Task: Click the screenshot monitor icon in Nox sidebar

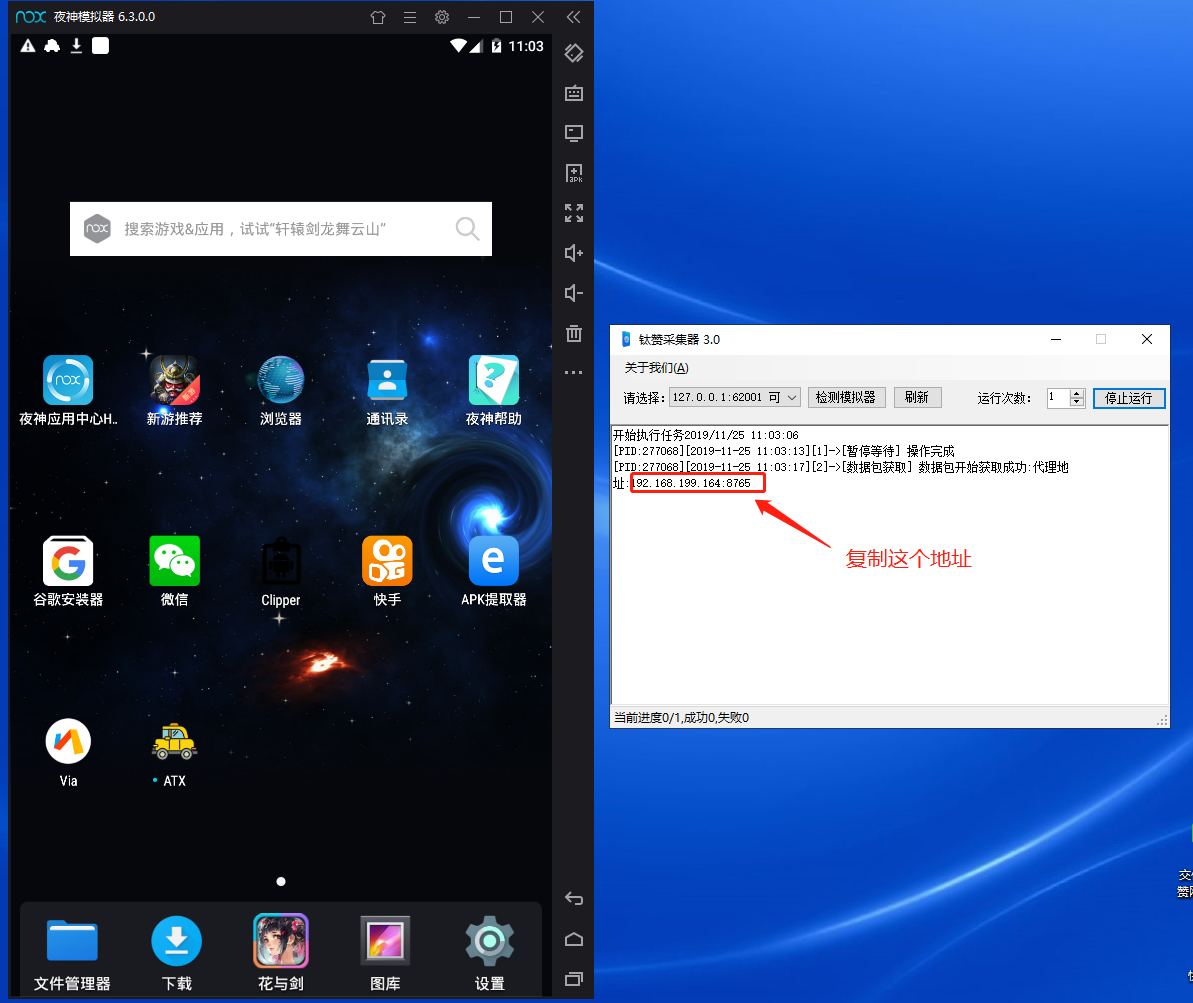Action: (574, 133)
